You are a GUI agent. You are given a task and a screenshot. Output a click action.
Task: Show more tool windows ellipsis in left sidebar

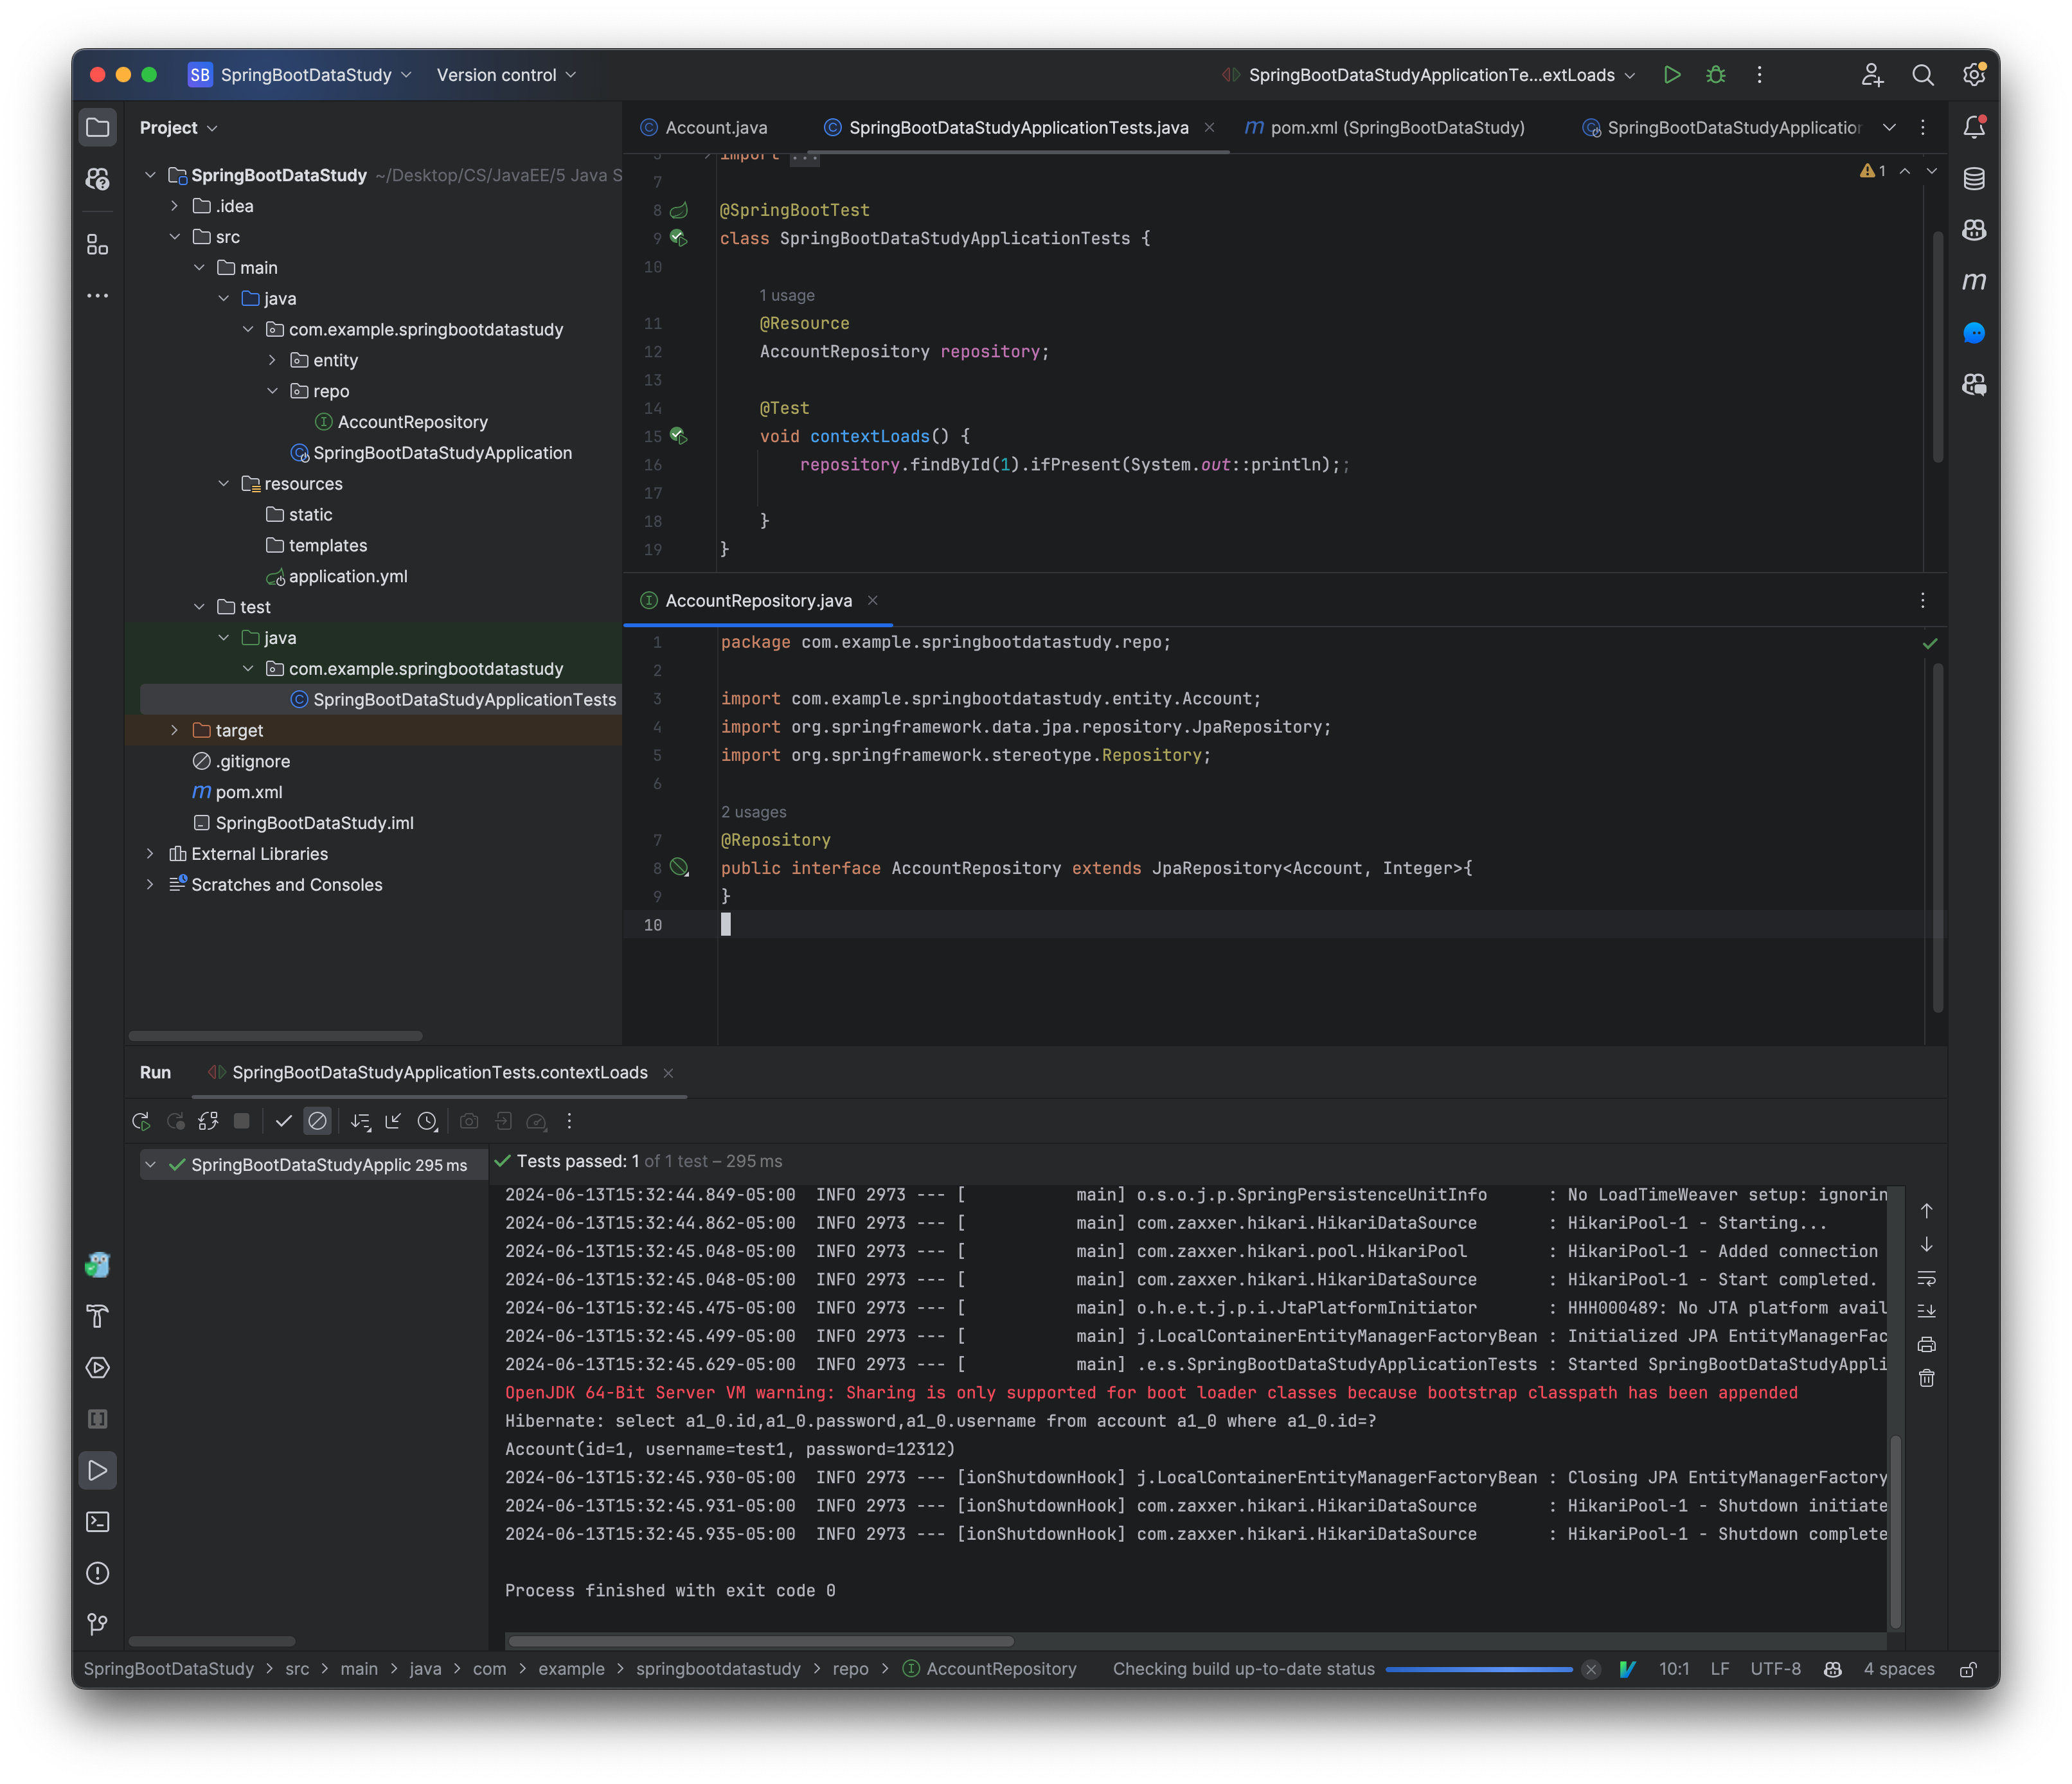click(97, 296)
